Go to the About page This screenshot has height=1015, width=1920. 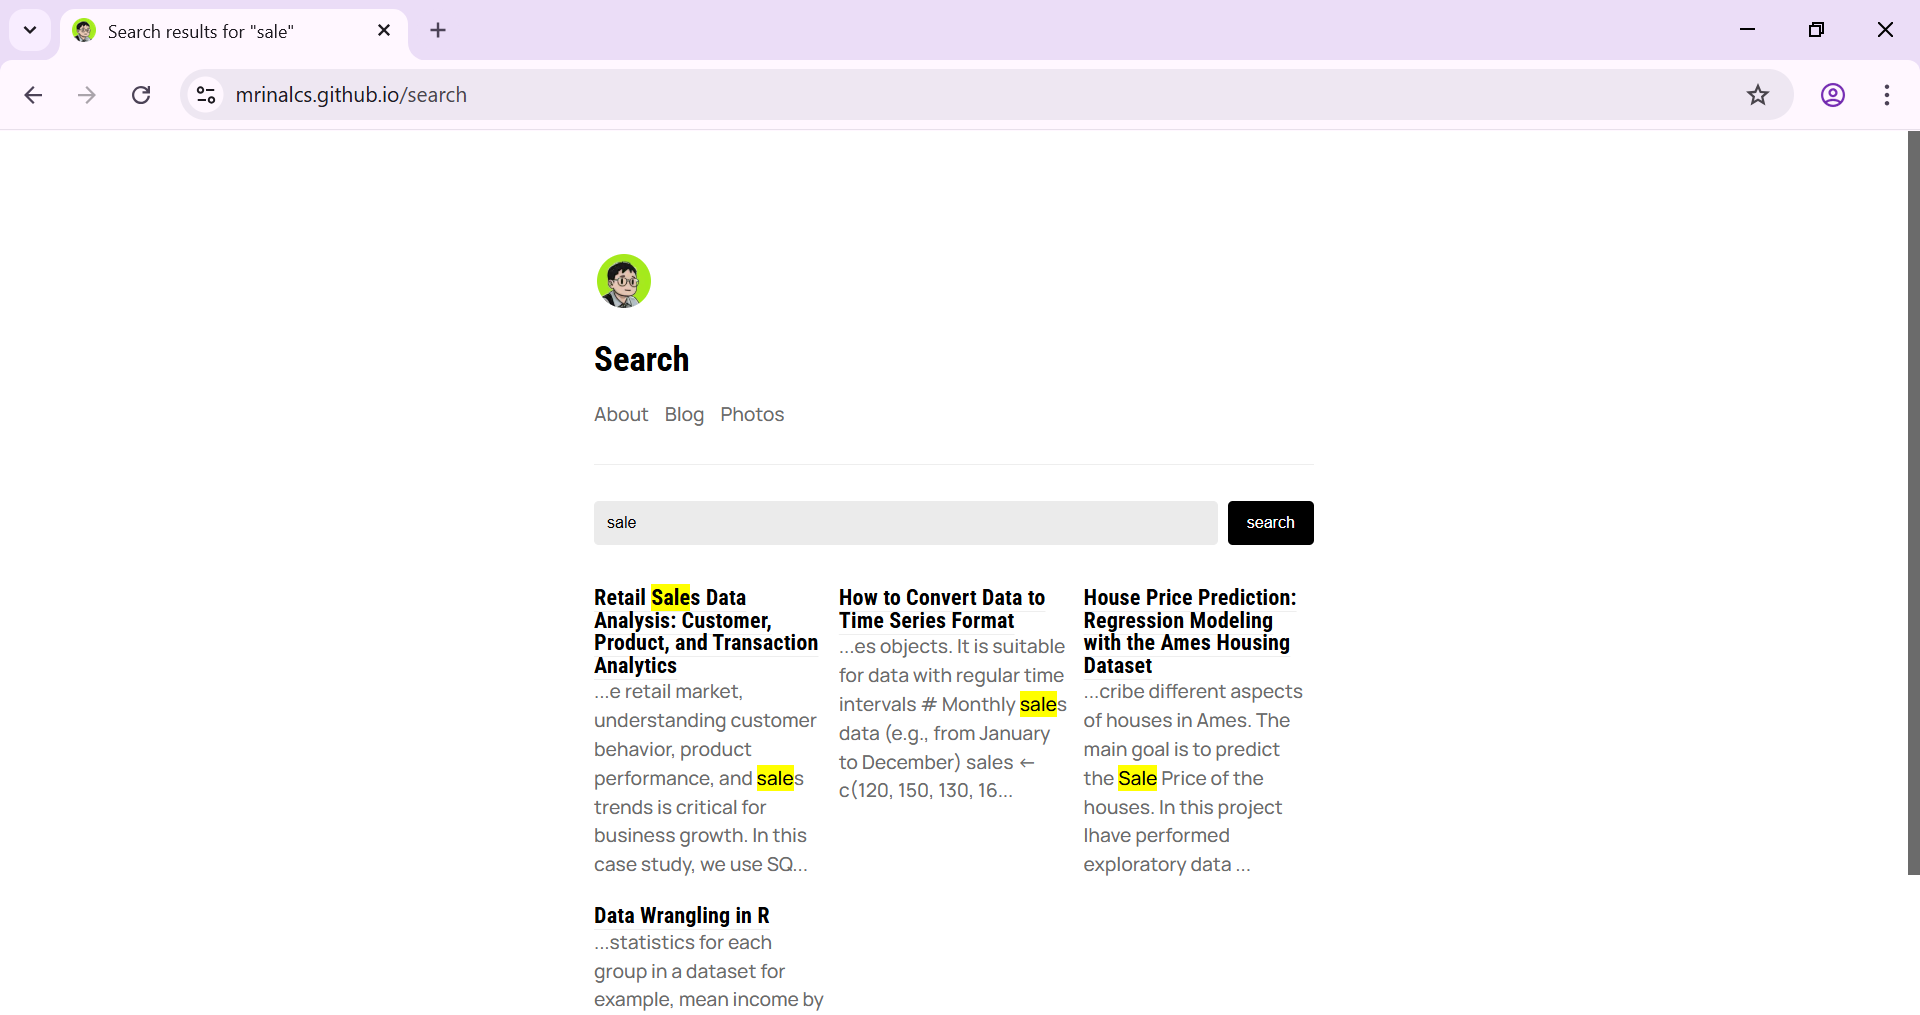[620, 414]
